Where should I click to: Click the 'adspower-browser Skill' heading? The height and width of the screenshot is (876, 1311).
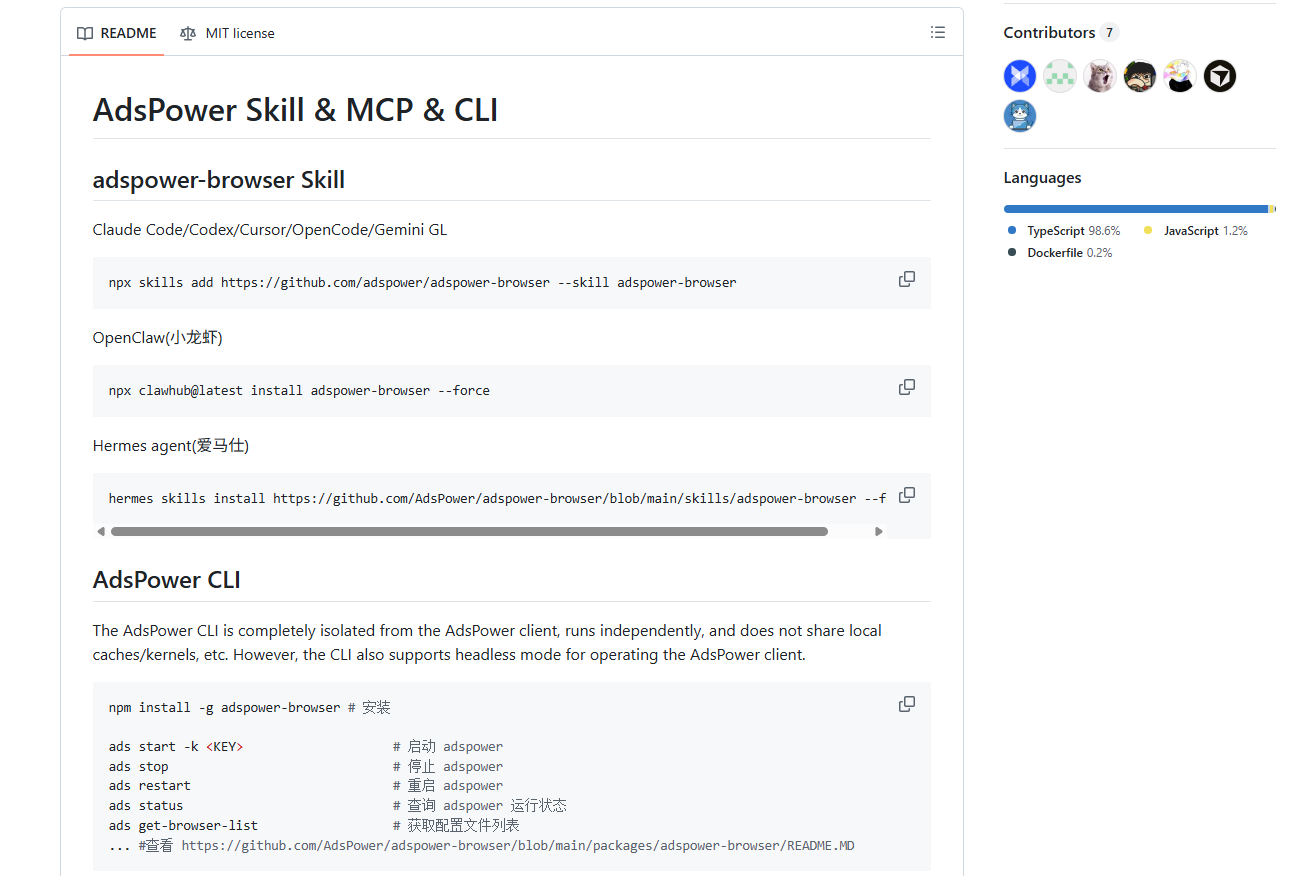(219, 180)
